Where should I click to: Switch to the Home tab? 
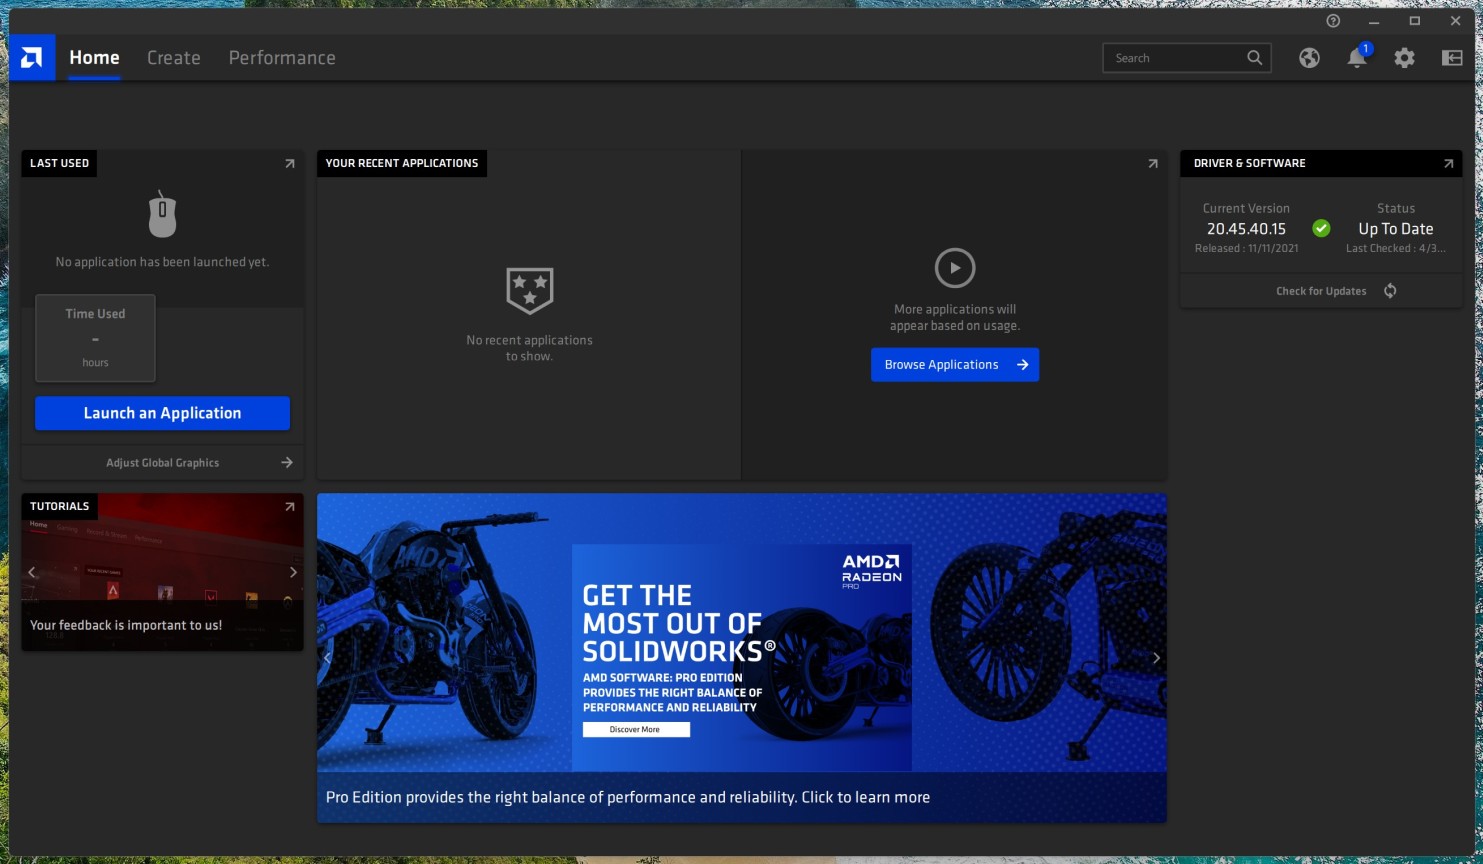94,58
